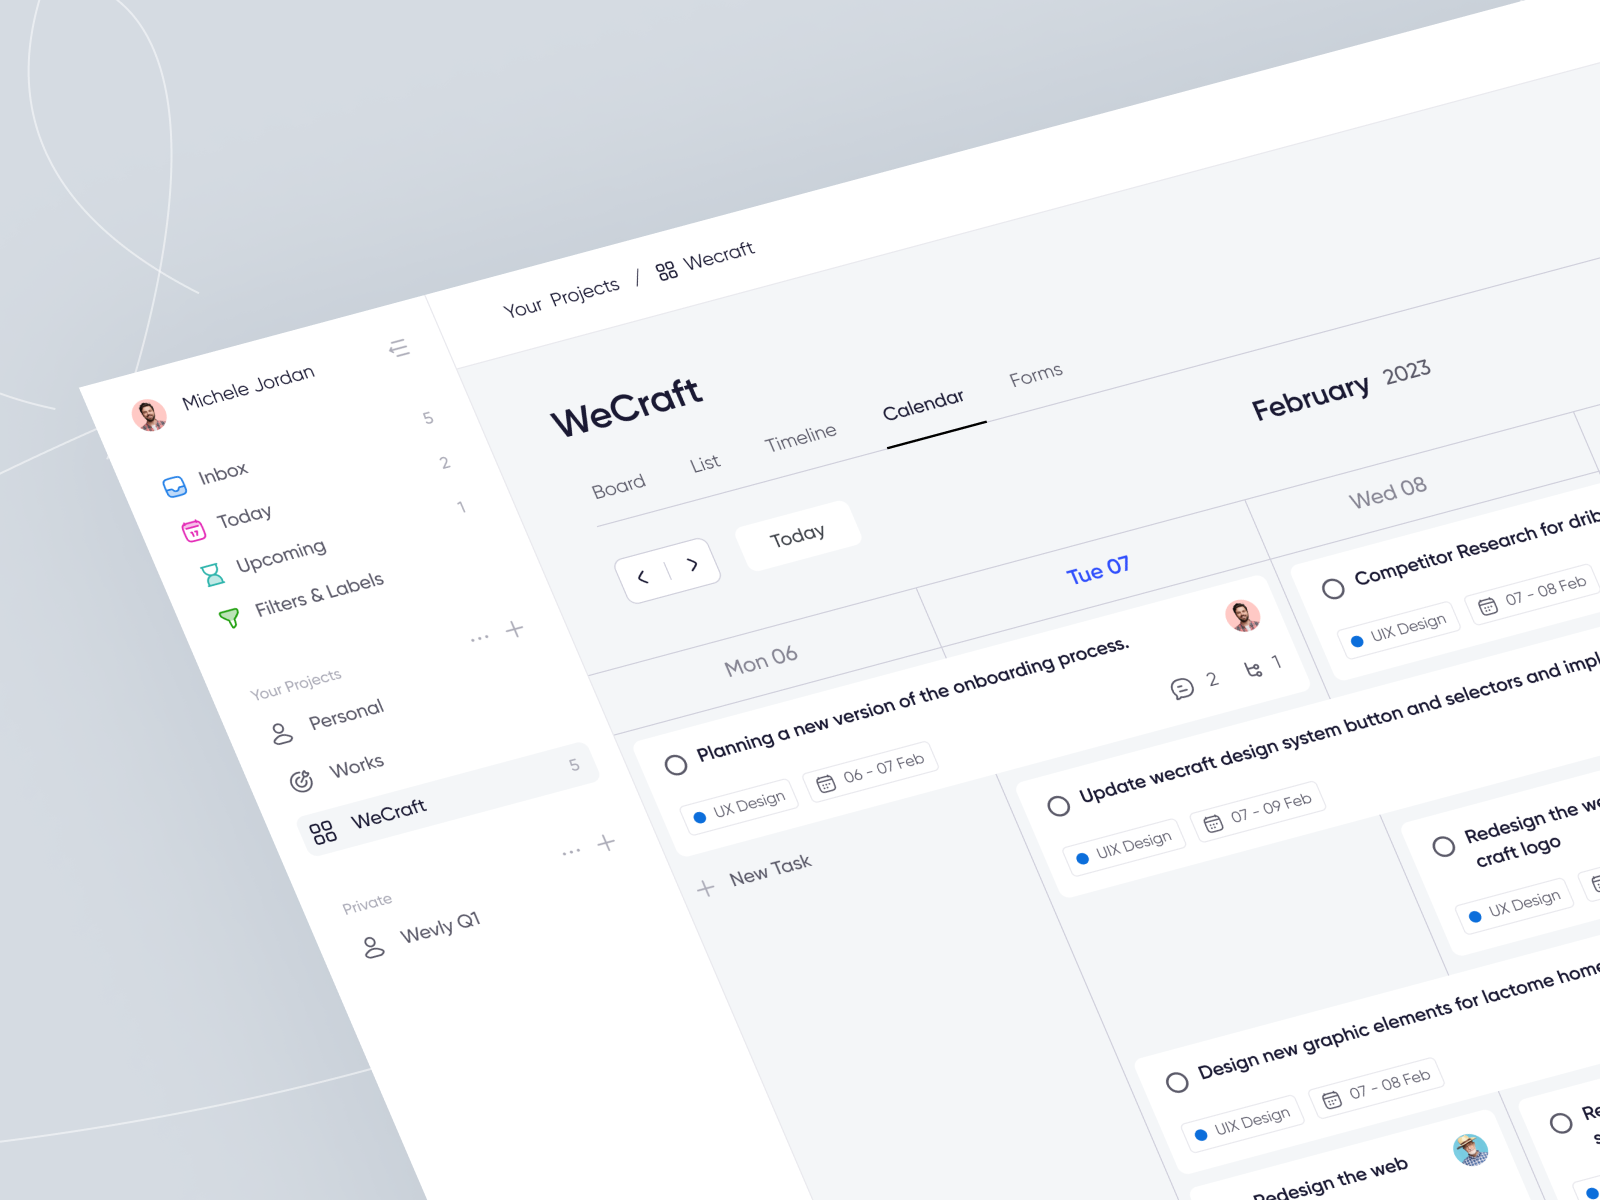Jump to Today in calendar
This screenshot has width=1600, height=1200.
[797, 537]
